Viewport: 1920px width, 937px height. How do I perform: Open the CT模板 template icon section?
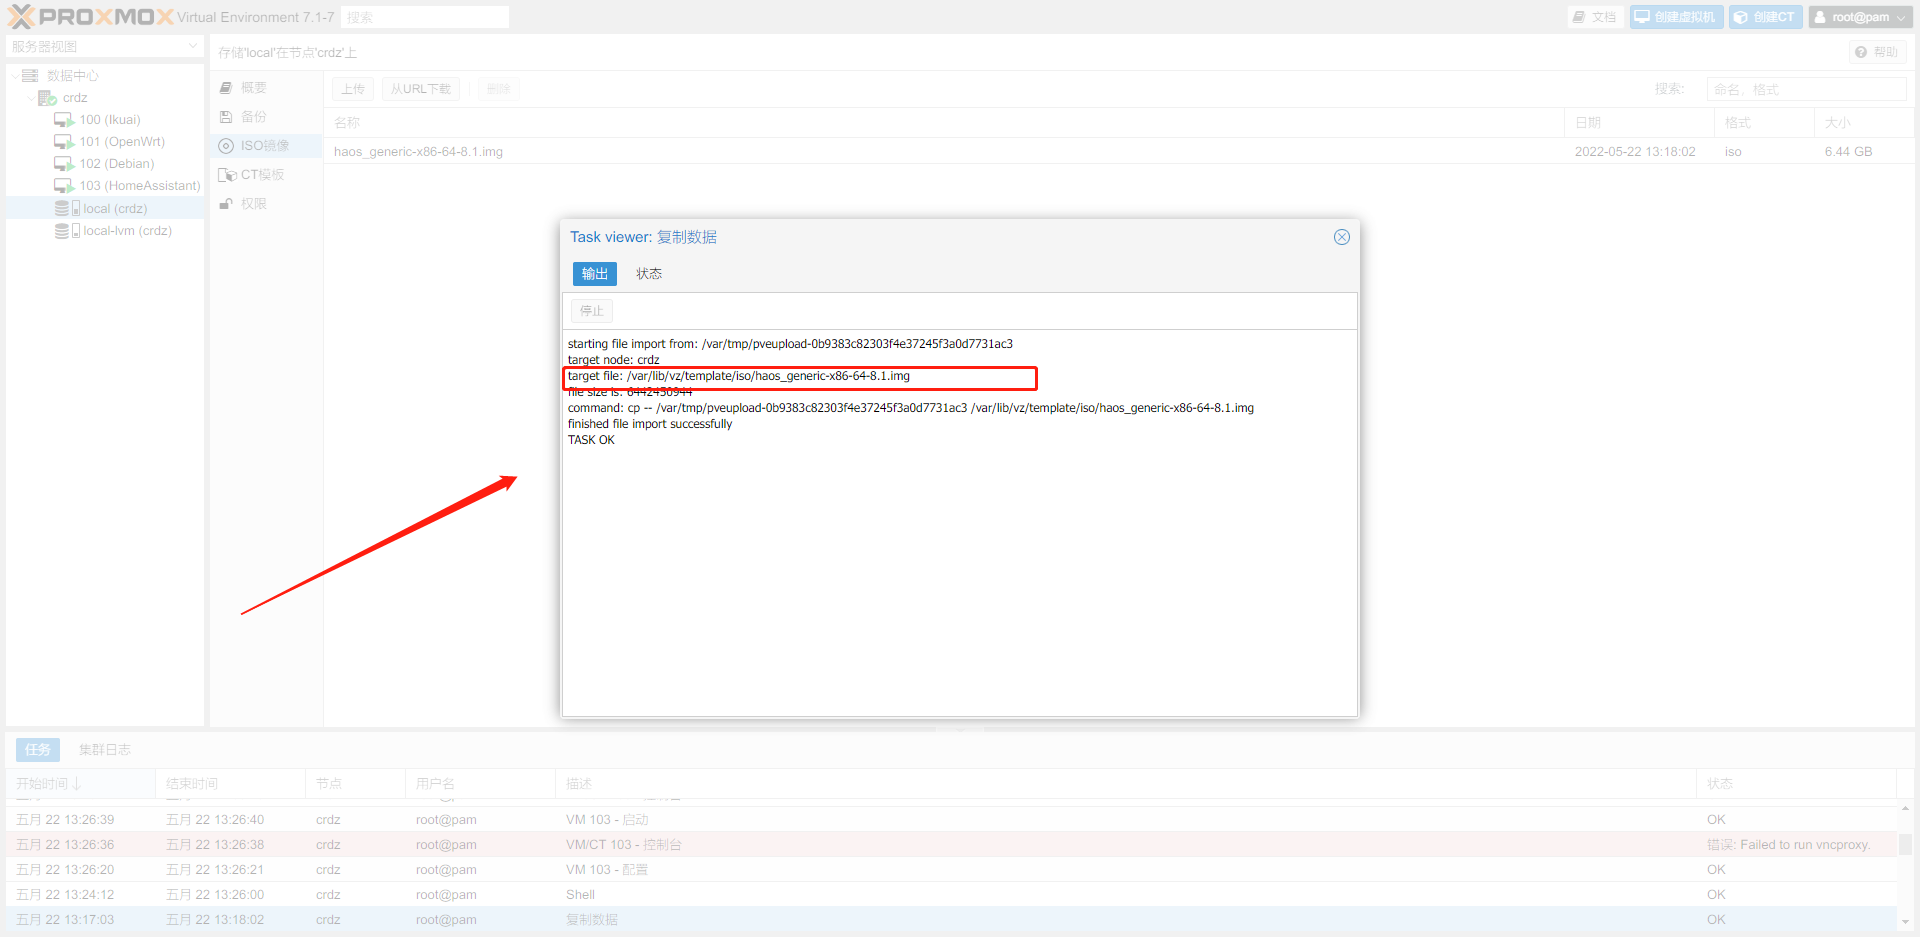coord(227,175)
